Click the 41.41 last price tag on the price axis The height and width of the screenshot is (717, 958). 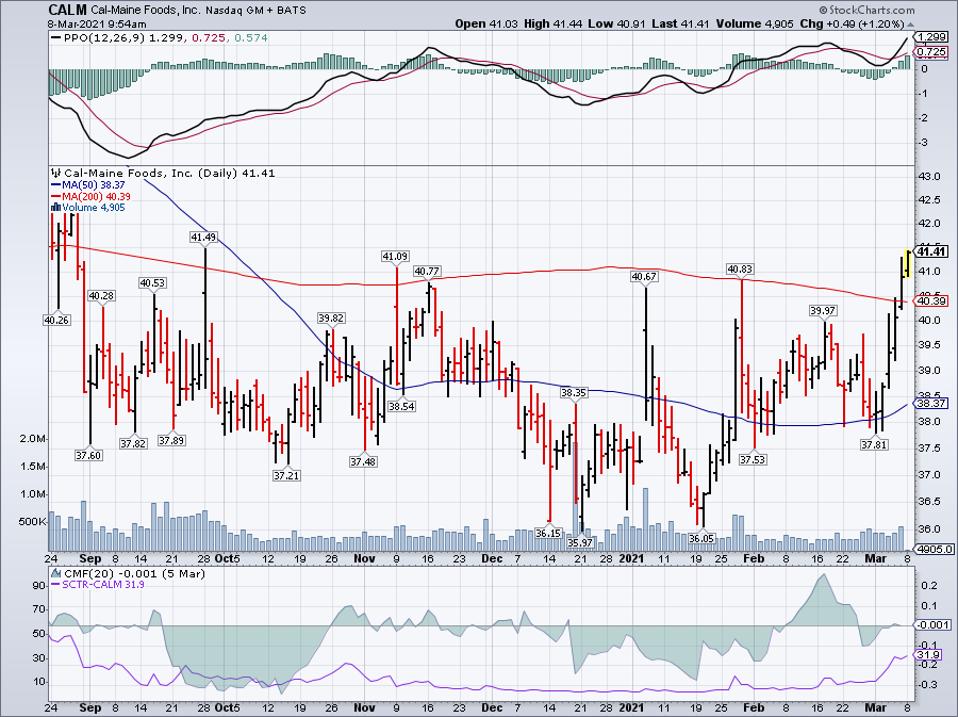pos(932,252)
